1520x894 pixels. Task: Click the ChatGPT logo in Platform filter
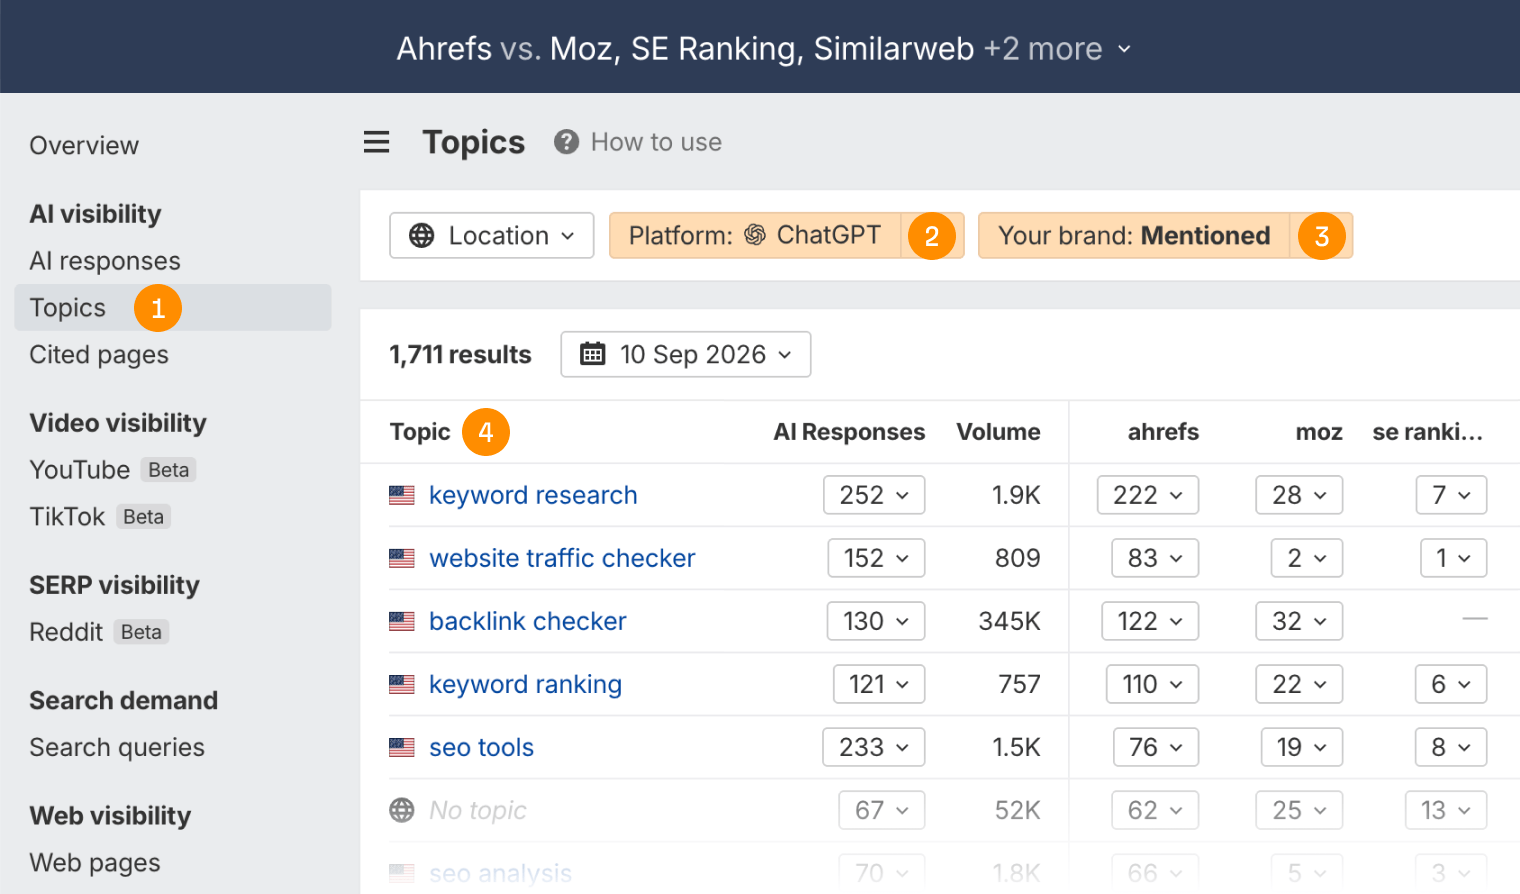[755, 235]
